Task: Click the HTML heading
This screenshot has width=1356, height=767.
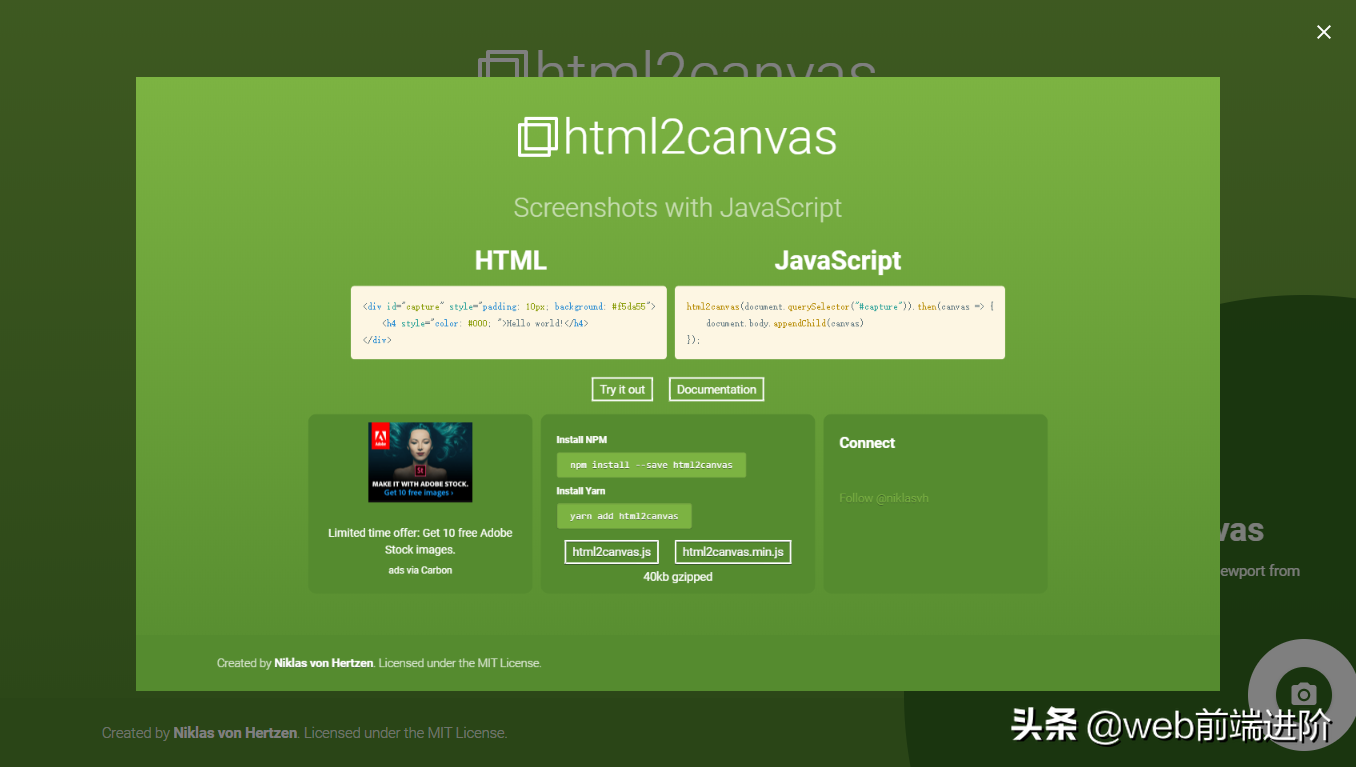Action: click(510, 261)
